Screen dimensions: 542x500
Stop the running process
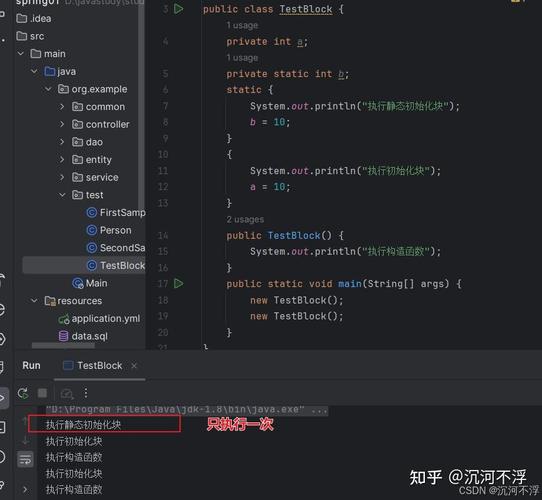(x=42, y=393)
